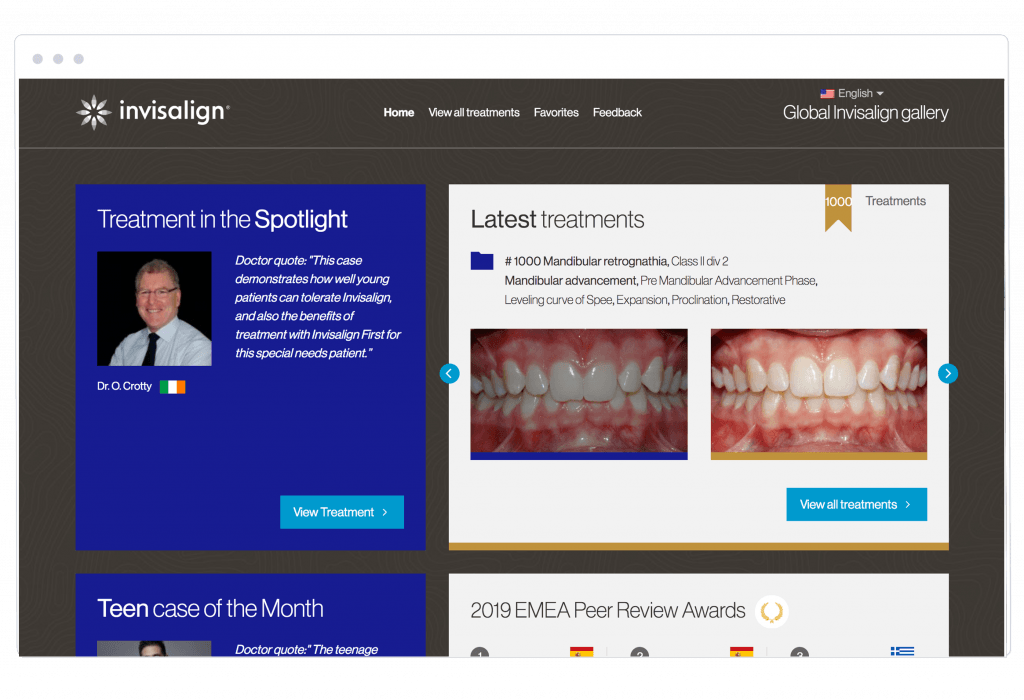Viewport: 1024px width, 700px height.
Task: Click the "2019 EMEA Peer Review Awards" heading
Action: click(607, 611)
